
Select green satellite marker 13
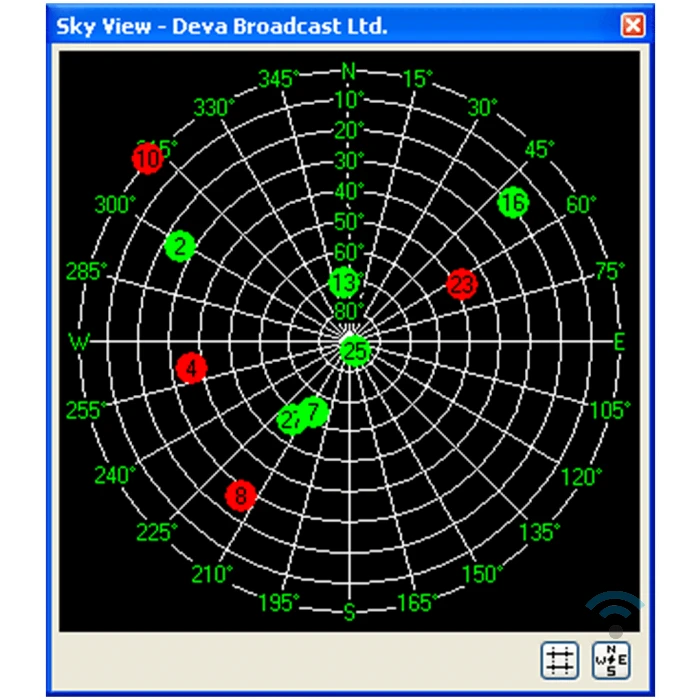[344, 282]
